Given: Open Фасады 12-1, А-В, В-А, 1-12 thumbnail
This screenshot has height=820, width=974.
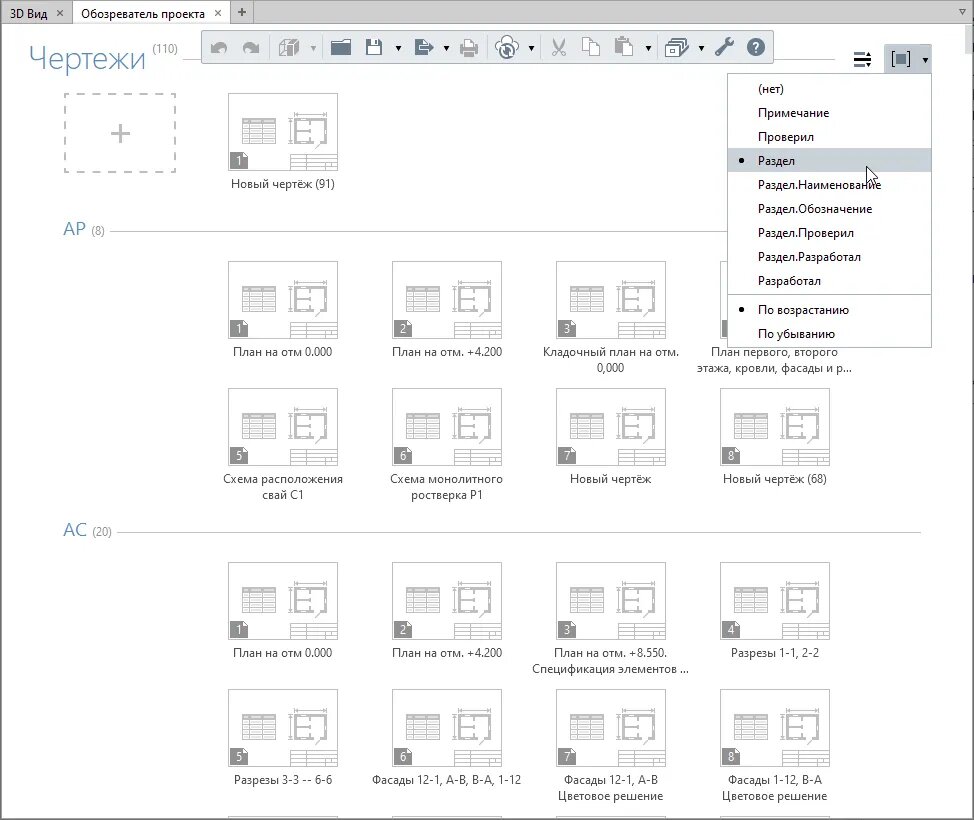Looking at the screenshot, I should 447,728.
